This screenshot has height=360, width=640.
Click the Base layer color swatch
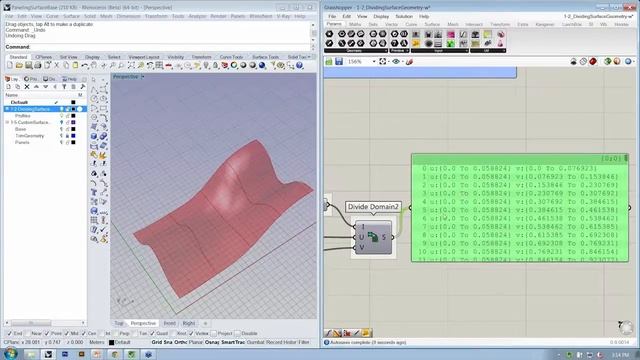pyautogui.click(x=73, y=129)
